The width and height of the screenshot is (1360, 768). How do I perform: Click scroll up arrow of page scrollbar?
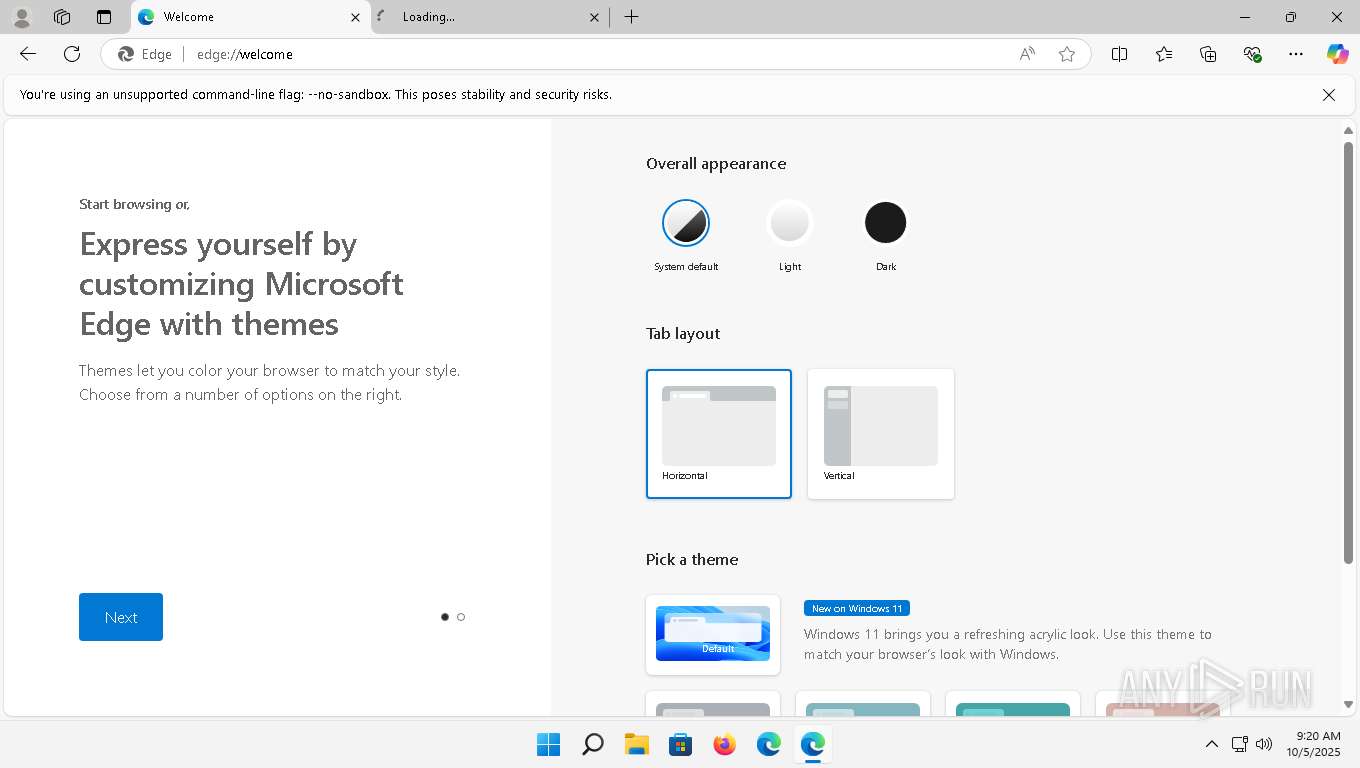1348,130
